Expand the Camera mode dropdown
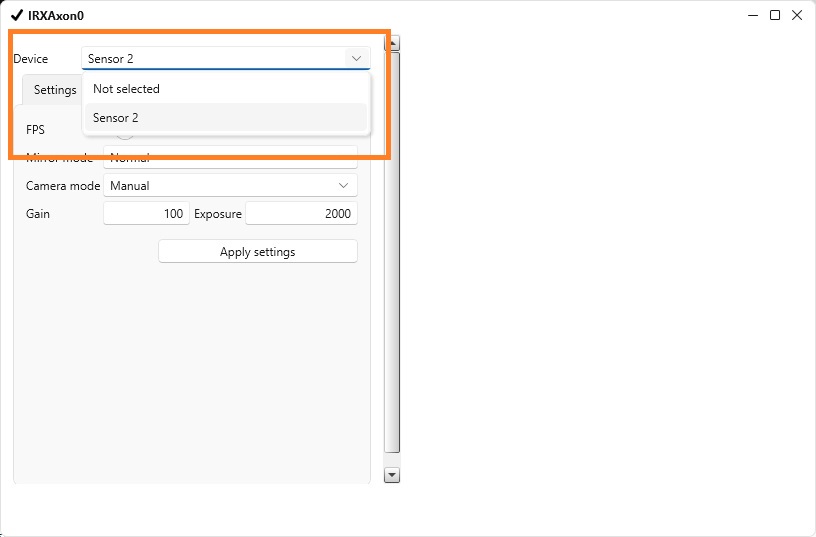The image size is (816, 537). point(230,185)
